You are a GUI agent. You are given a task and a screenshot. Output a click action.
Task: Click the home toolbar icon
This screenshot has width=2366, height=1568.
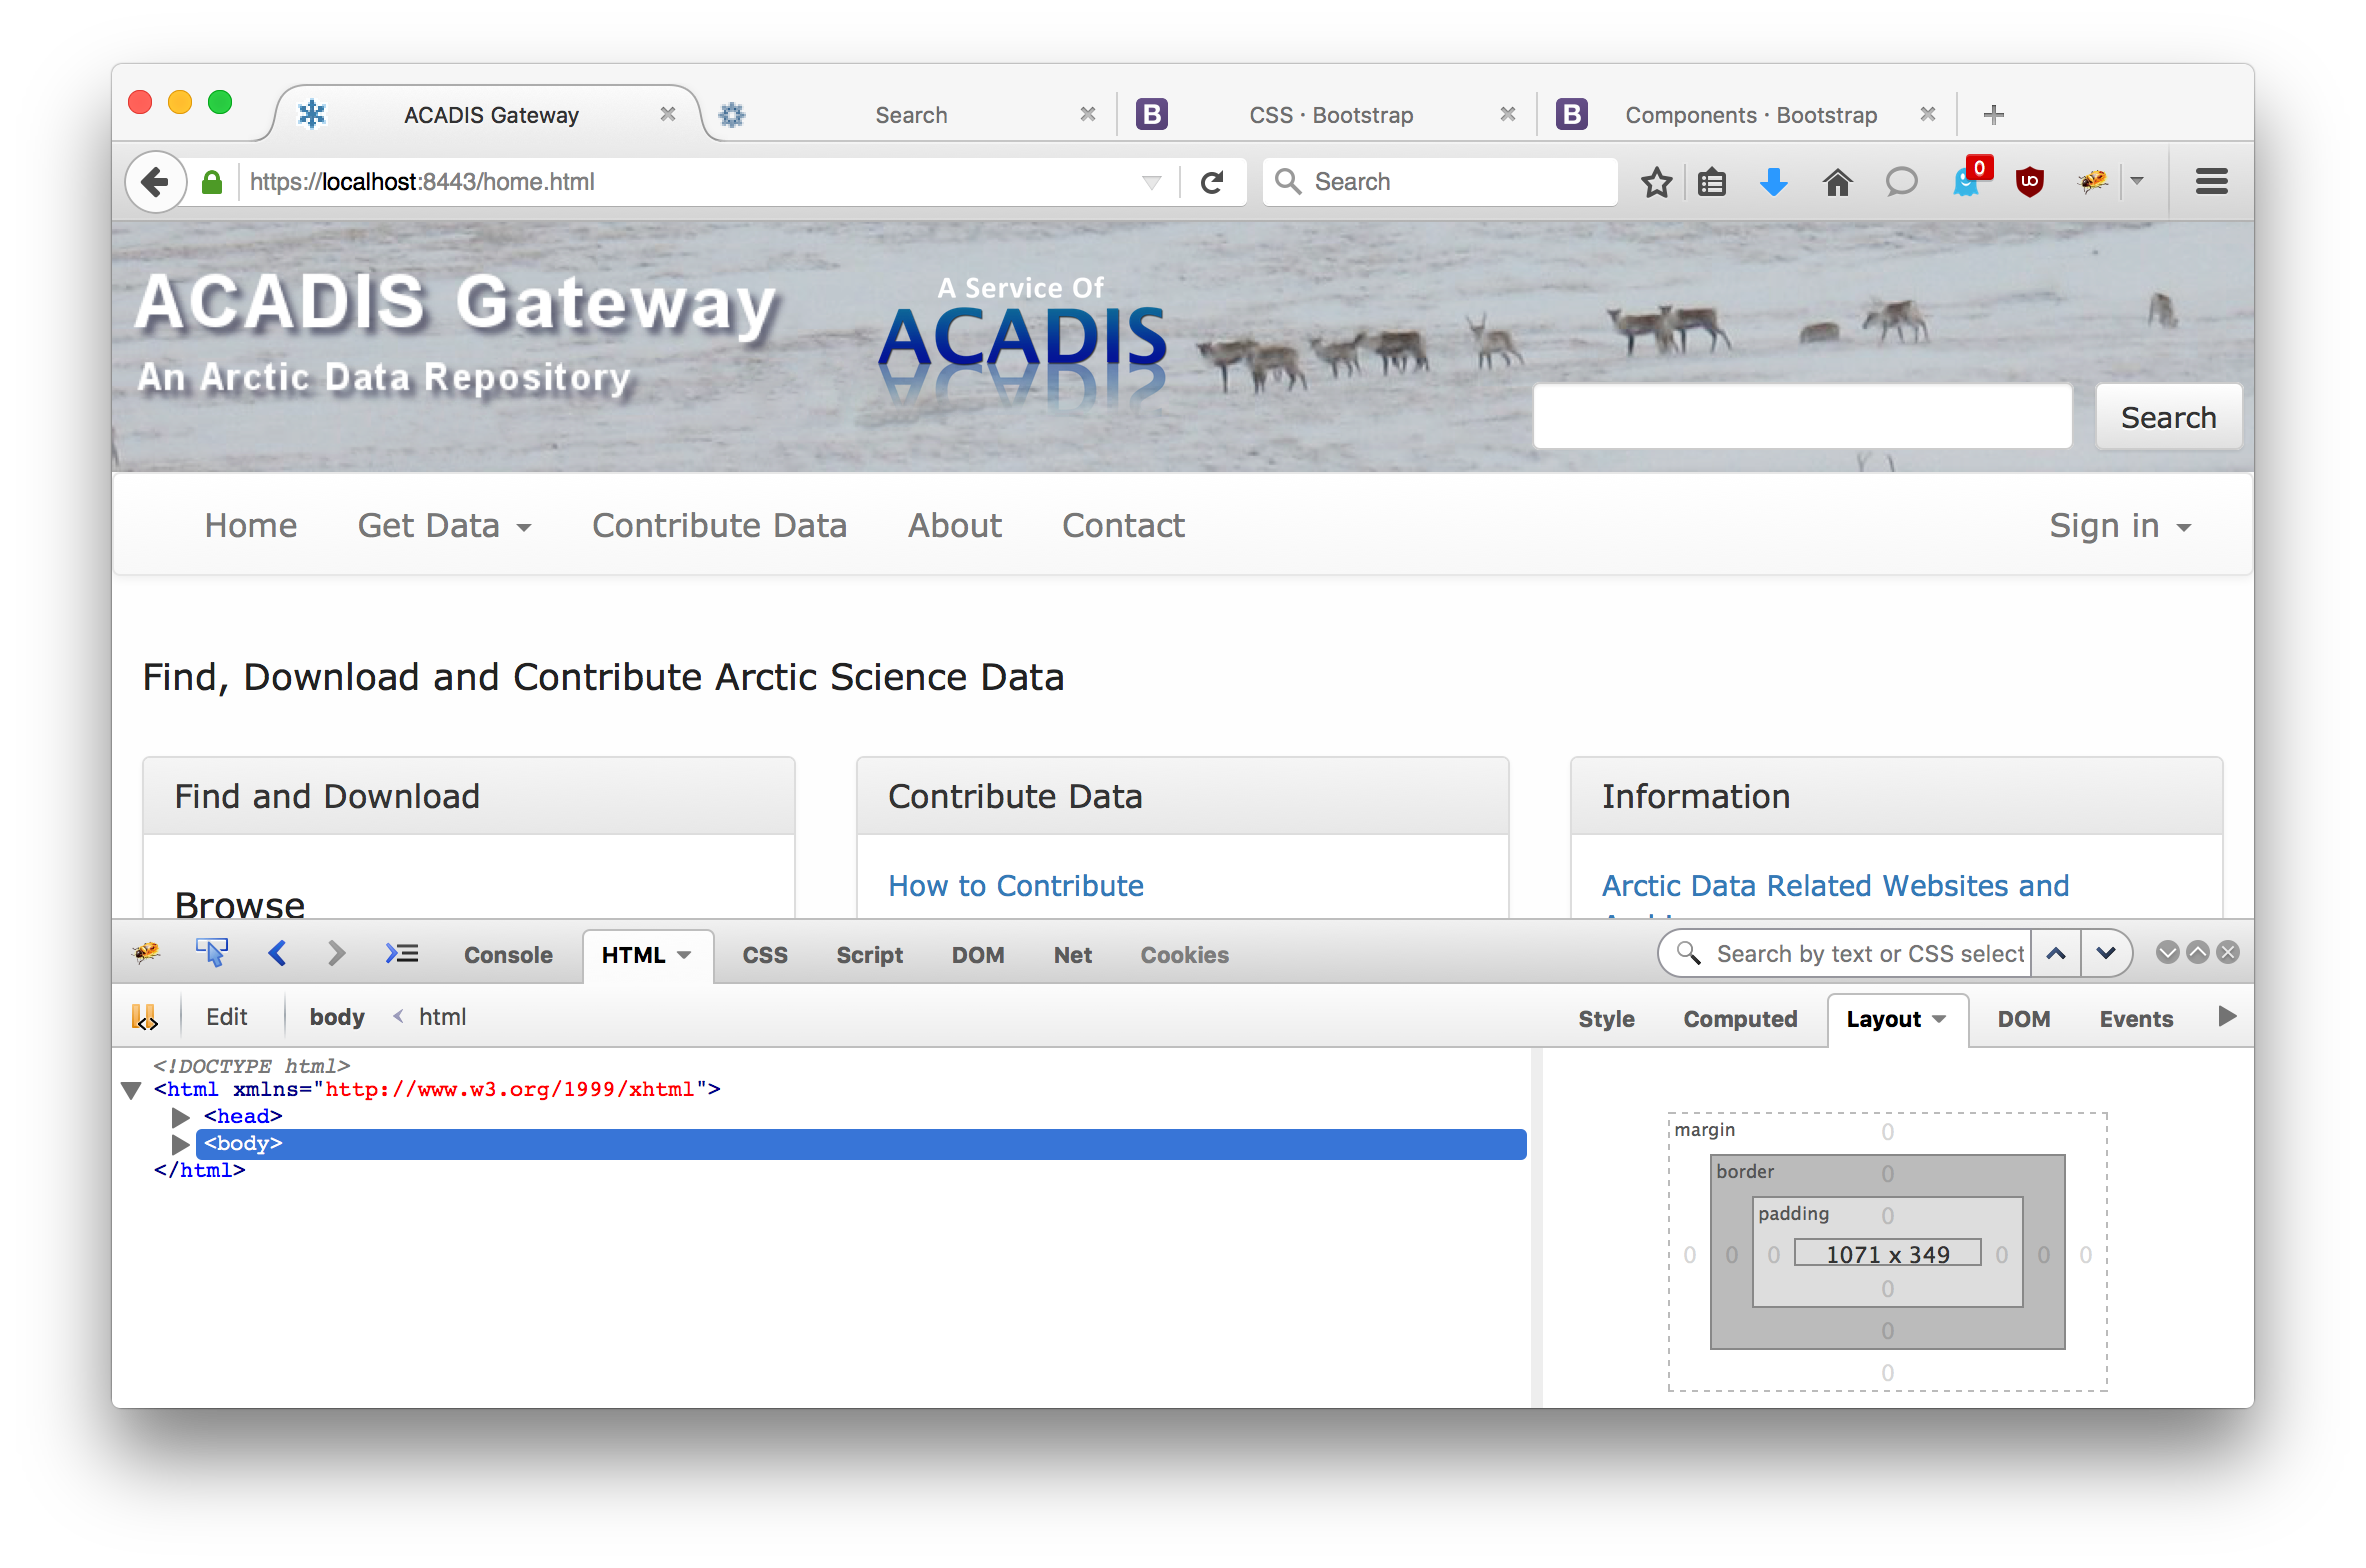(x=1837, y=182)
